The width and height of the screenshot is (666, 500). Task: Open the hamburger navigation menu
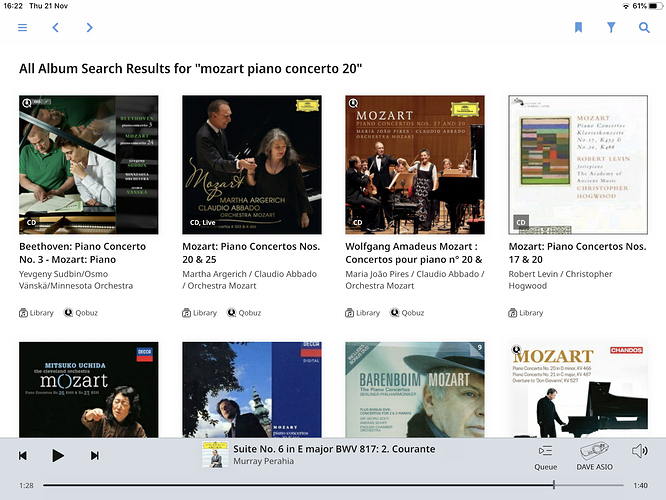click(x=23, y=28)
